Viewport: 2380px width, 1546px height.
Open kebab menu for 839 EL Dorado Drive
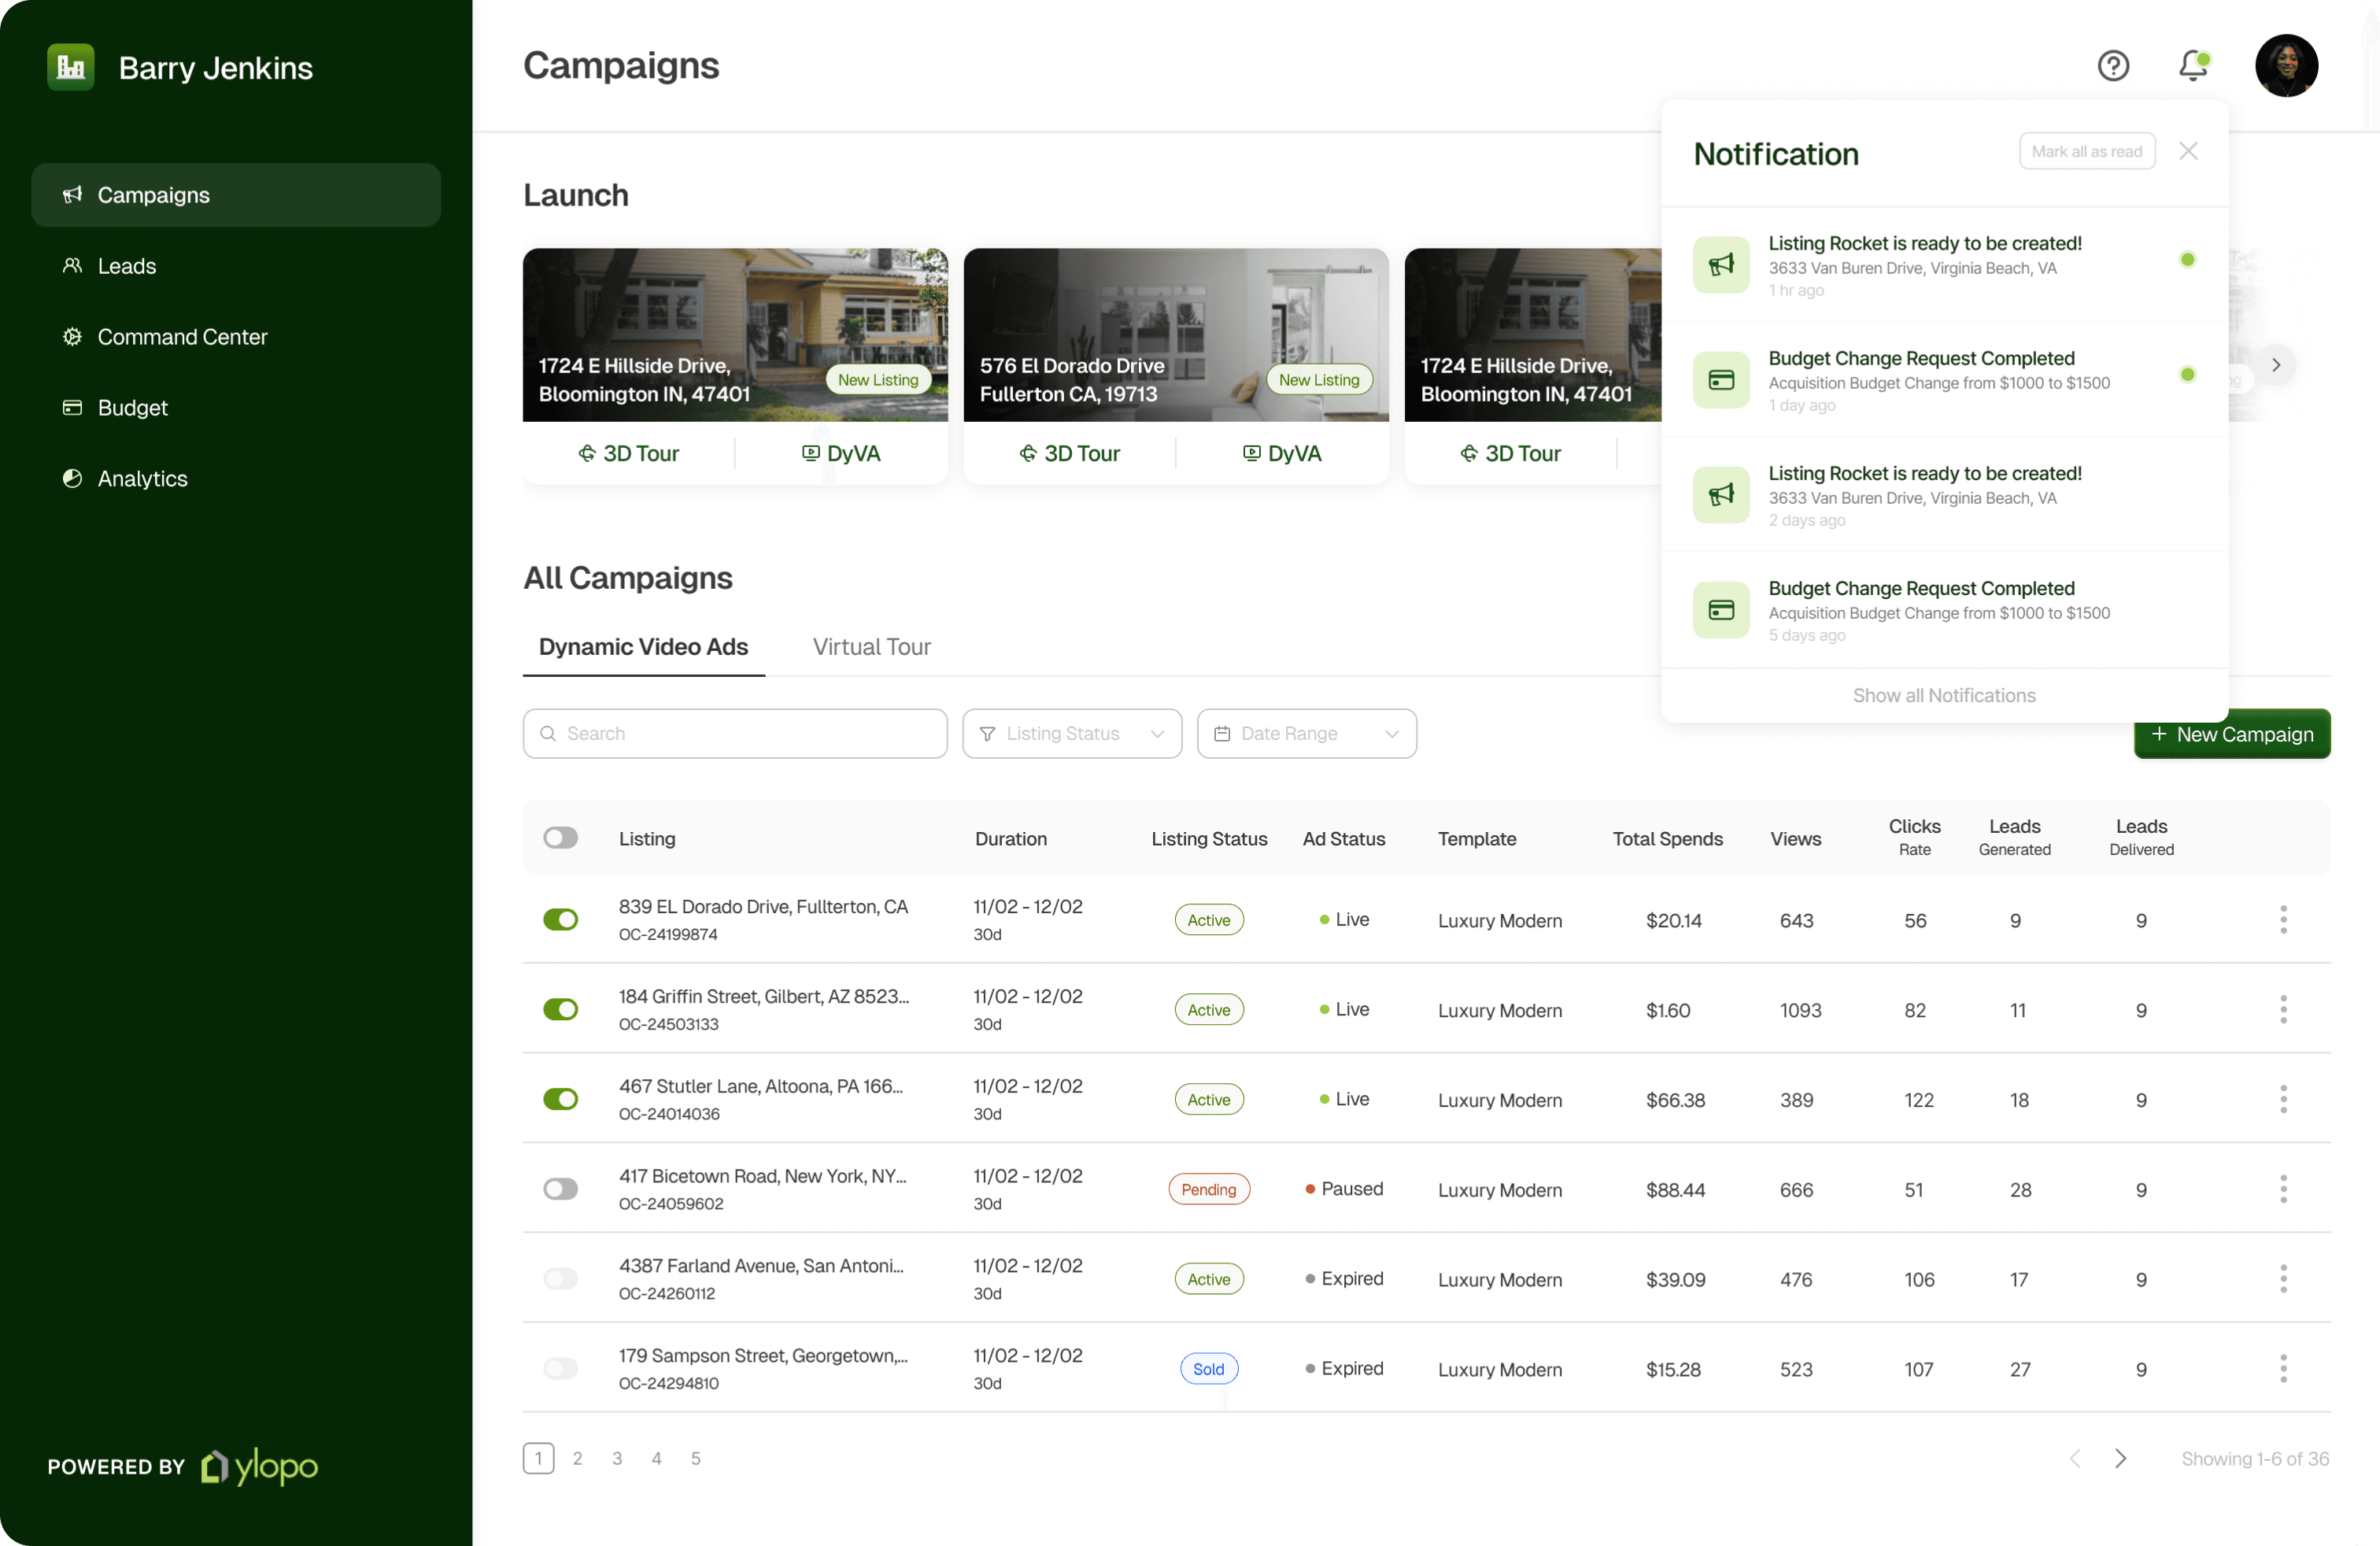tap(2283, 919)
